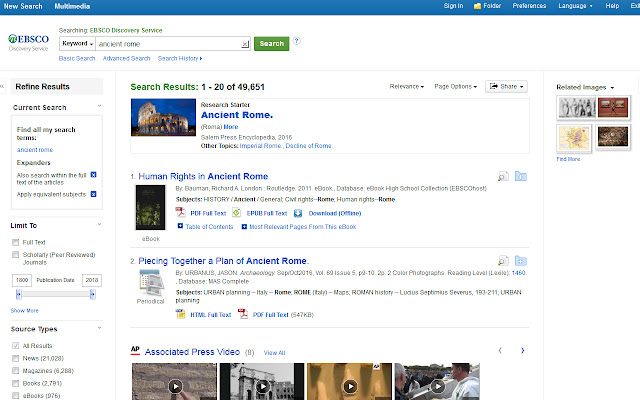This screenshot has width=640, height=400.
Task: Switch to Advanced Search
Action: (127, 59)
